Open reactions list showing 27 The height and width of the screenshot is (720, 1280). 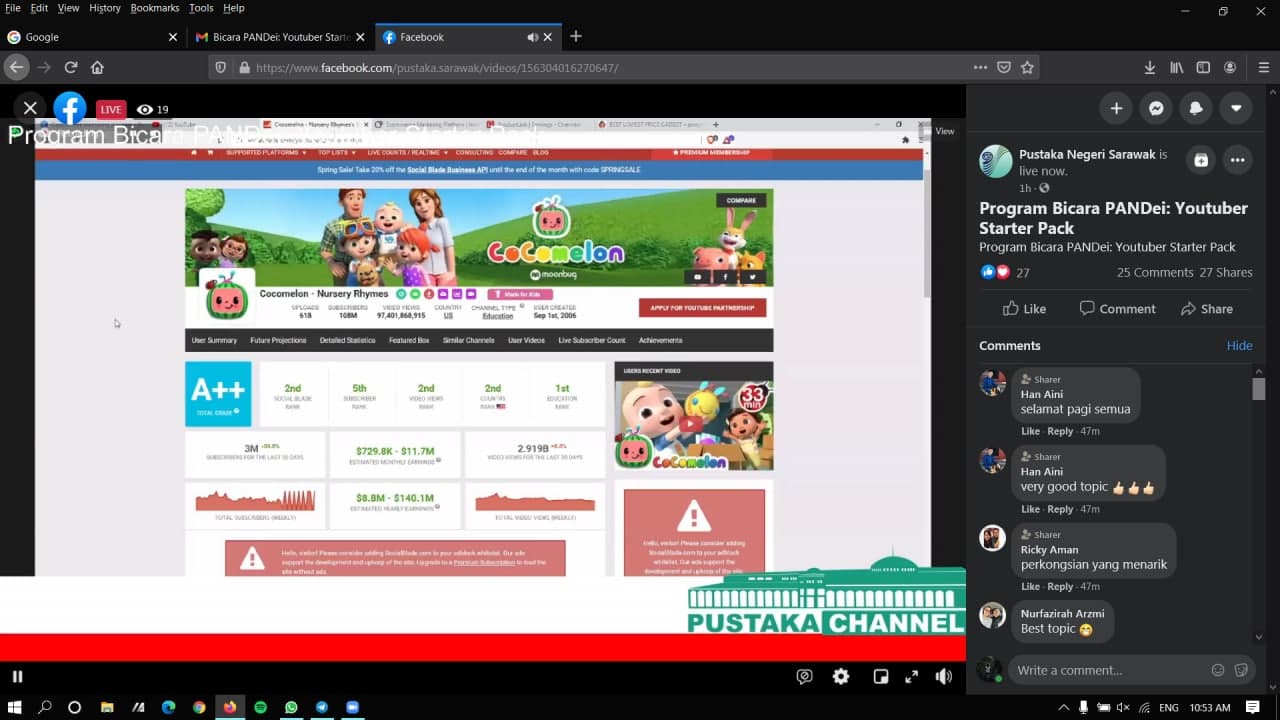1005,272
